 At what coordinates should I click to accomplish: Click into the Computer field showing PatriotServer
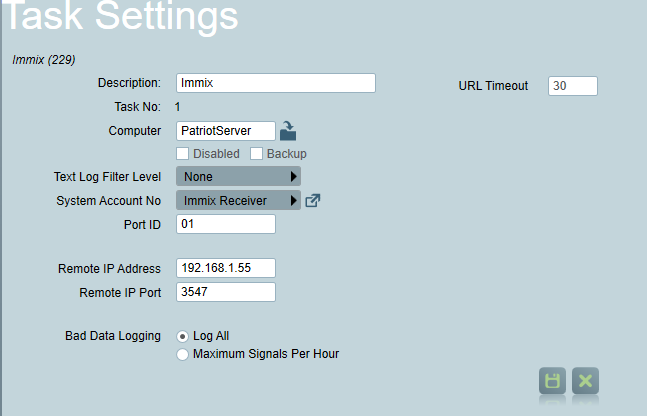pyautogui.click(x=226, y=131)
